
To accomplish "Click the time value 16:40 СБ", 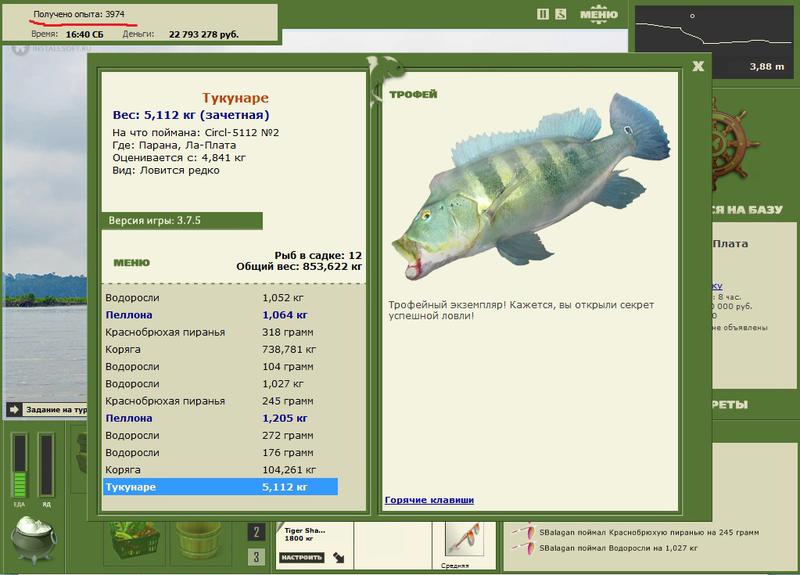I will pos(84,34).
